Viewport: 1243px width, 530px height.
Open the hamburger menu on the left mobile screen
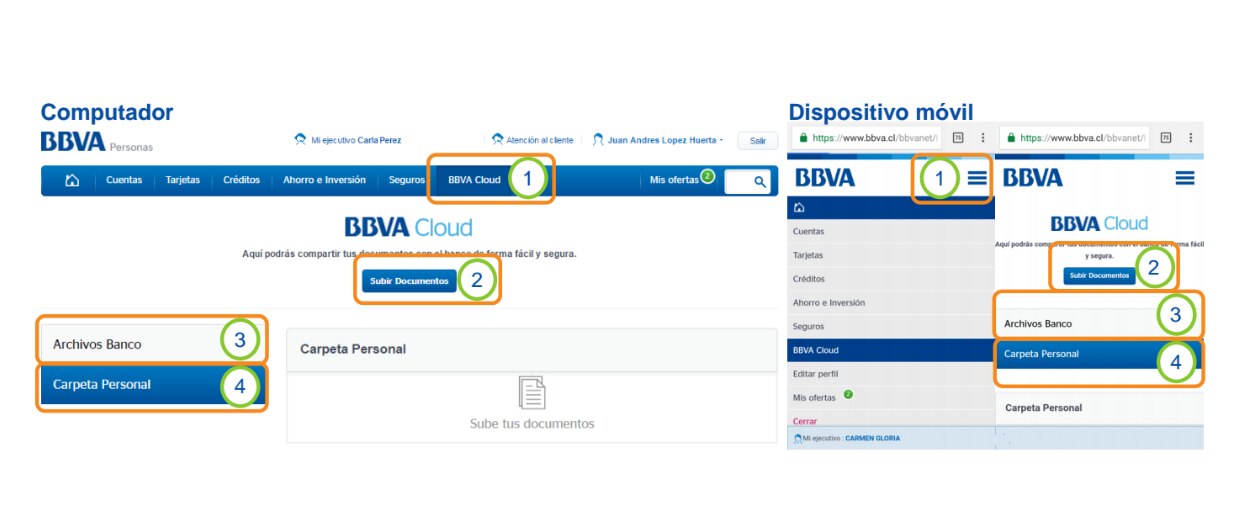[x=976, y=178]
